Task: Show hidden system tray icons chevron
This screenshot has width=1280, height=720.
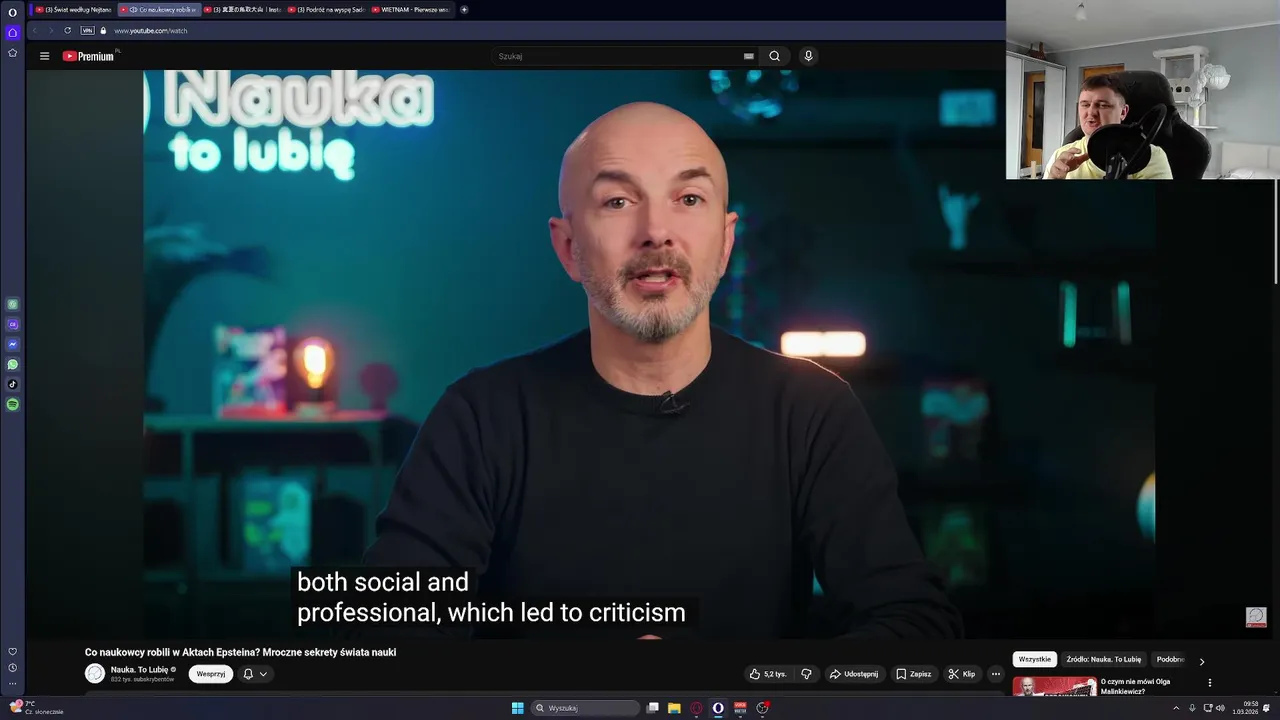Action: point(1178,708)
